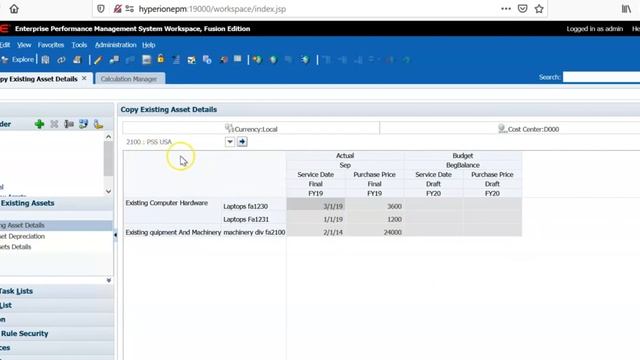The height and width of the screenshot is (360, 640).
Task: Click the 24000 purchase price cell
Action: tap(375, 232)
